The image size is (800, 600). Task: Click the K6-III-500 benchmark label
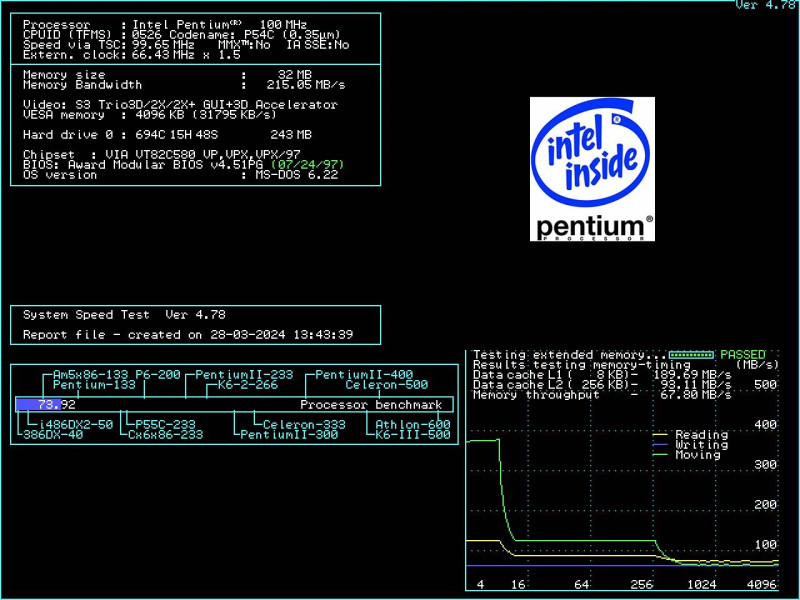(x=413, y=435)
